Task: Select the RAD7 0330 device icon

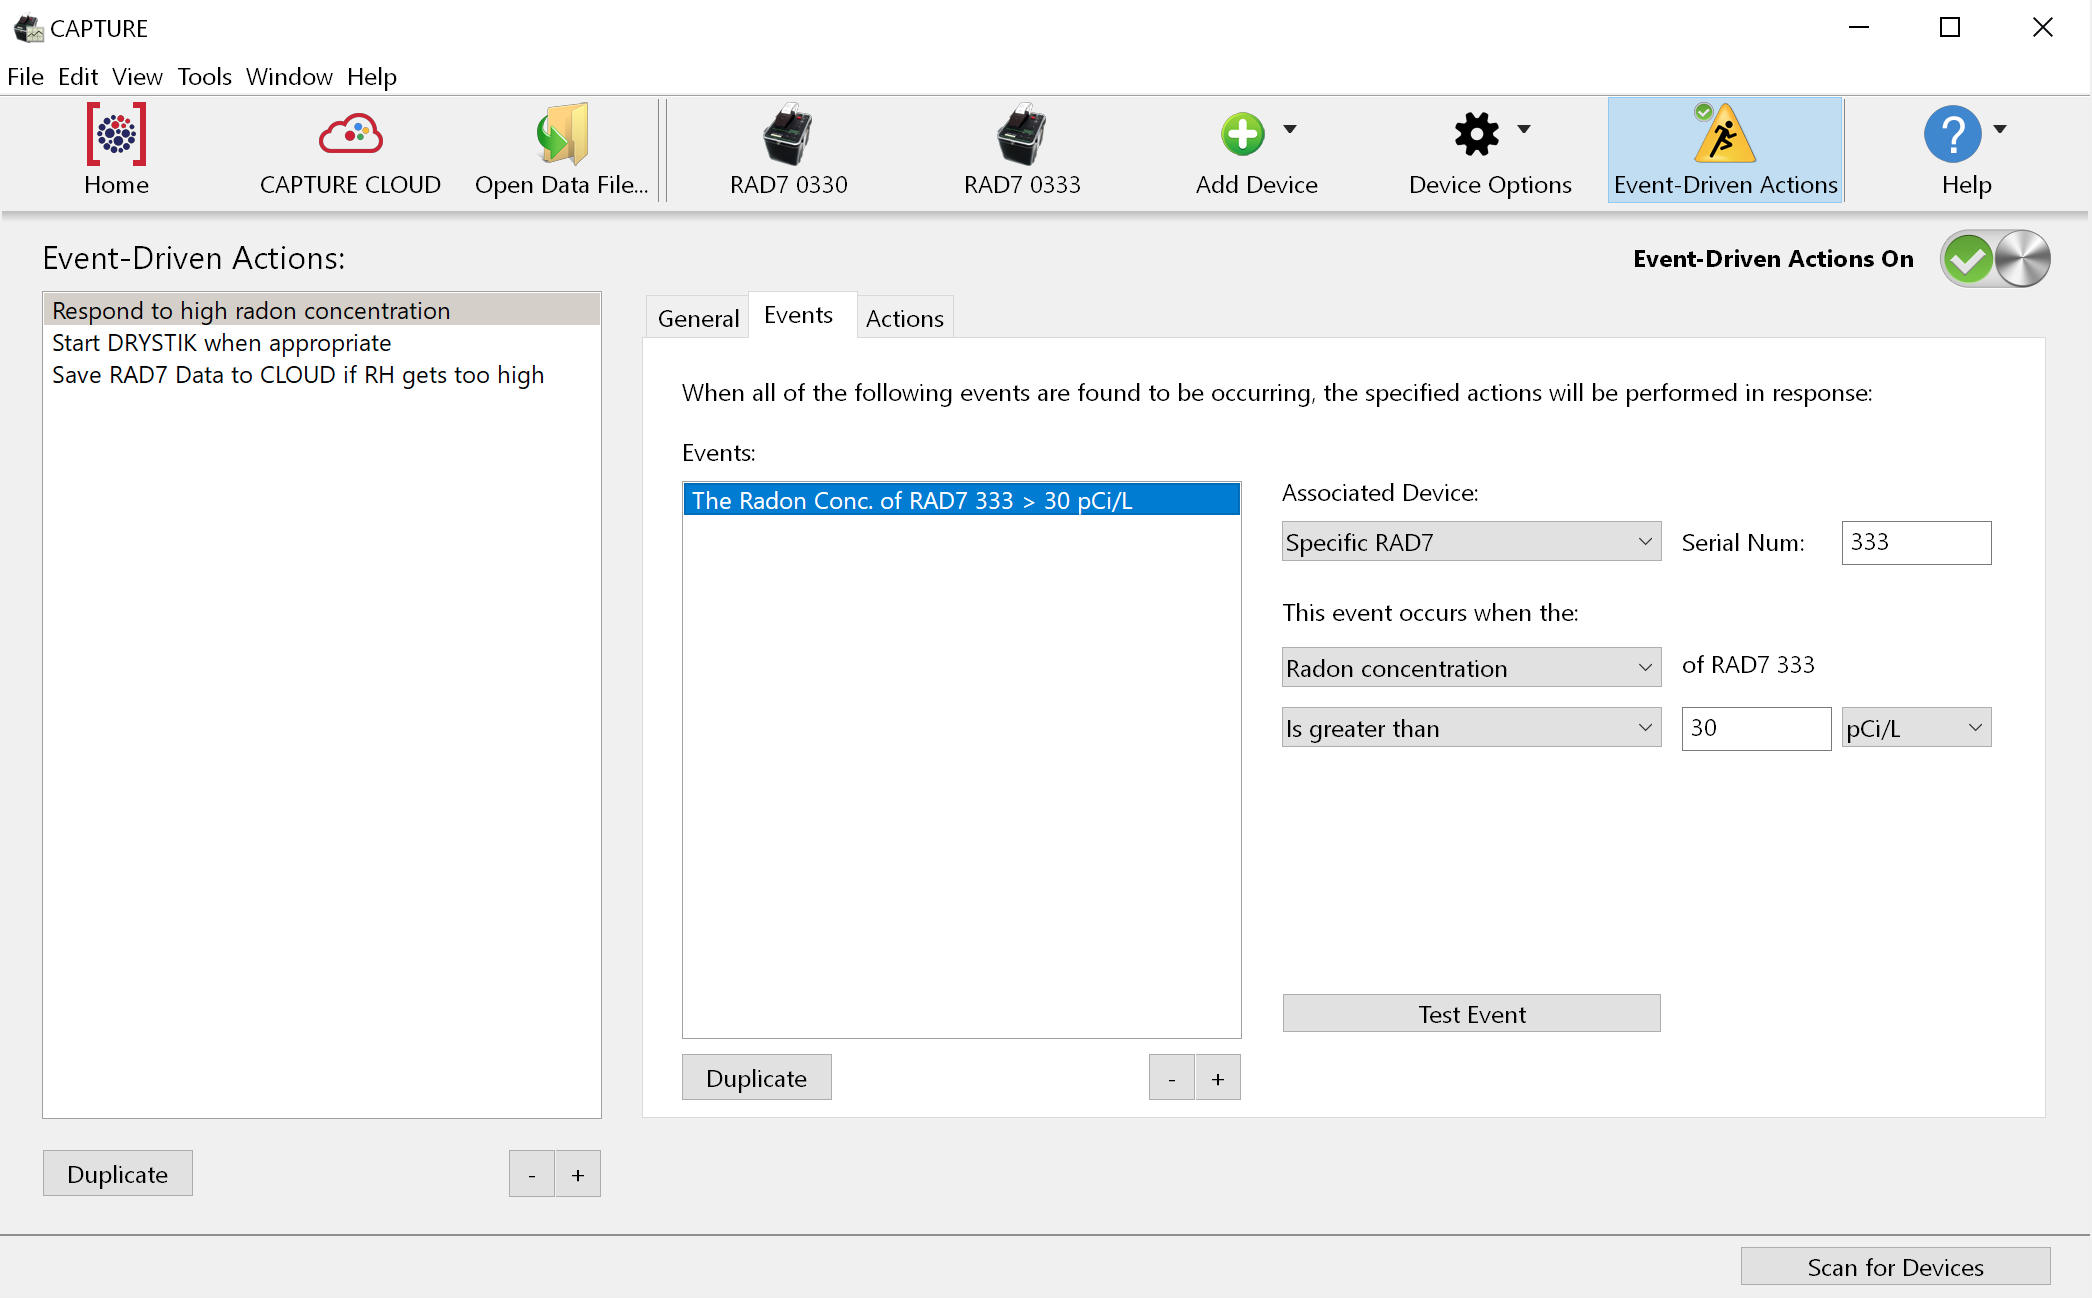Action: click(x=788, y=134)
